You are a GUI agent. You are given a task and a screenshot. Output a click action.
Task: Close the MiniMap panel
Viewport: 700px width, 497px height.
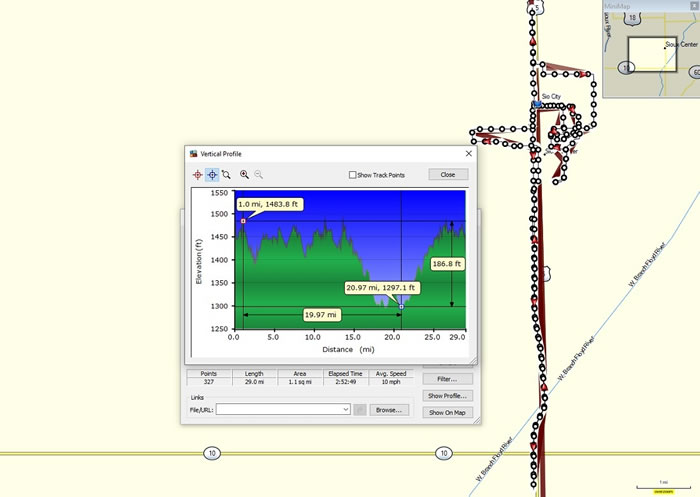[x=695, y=6]
